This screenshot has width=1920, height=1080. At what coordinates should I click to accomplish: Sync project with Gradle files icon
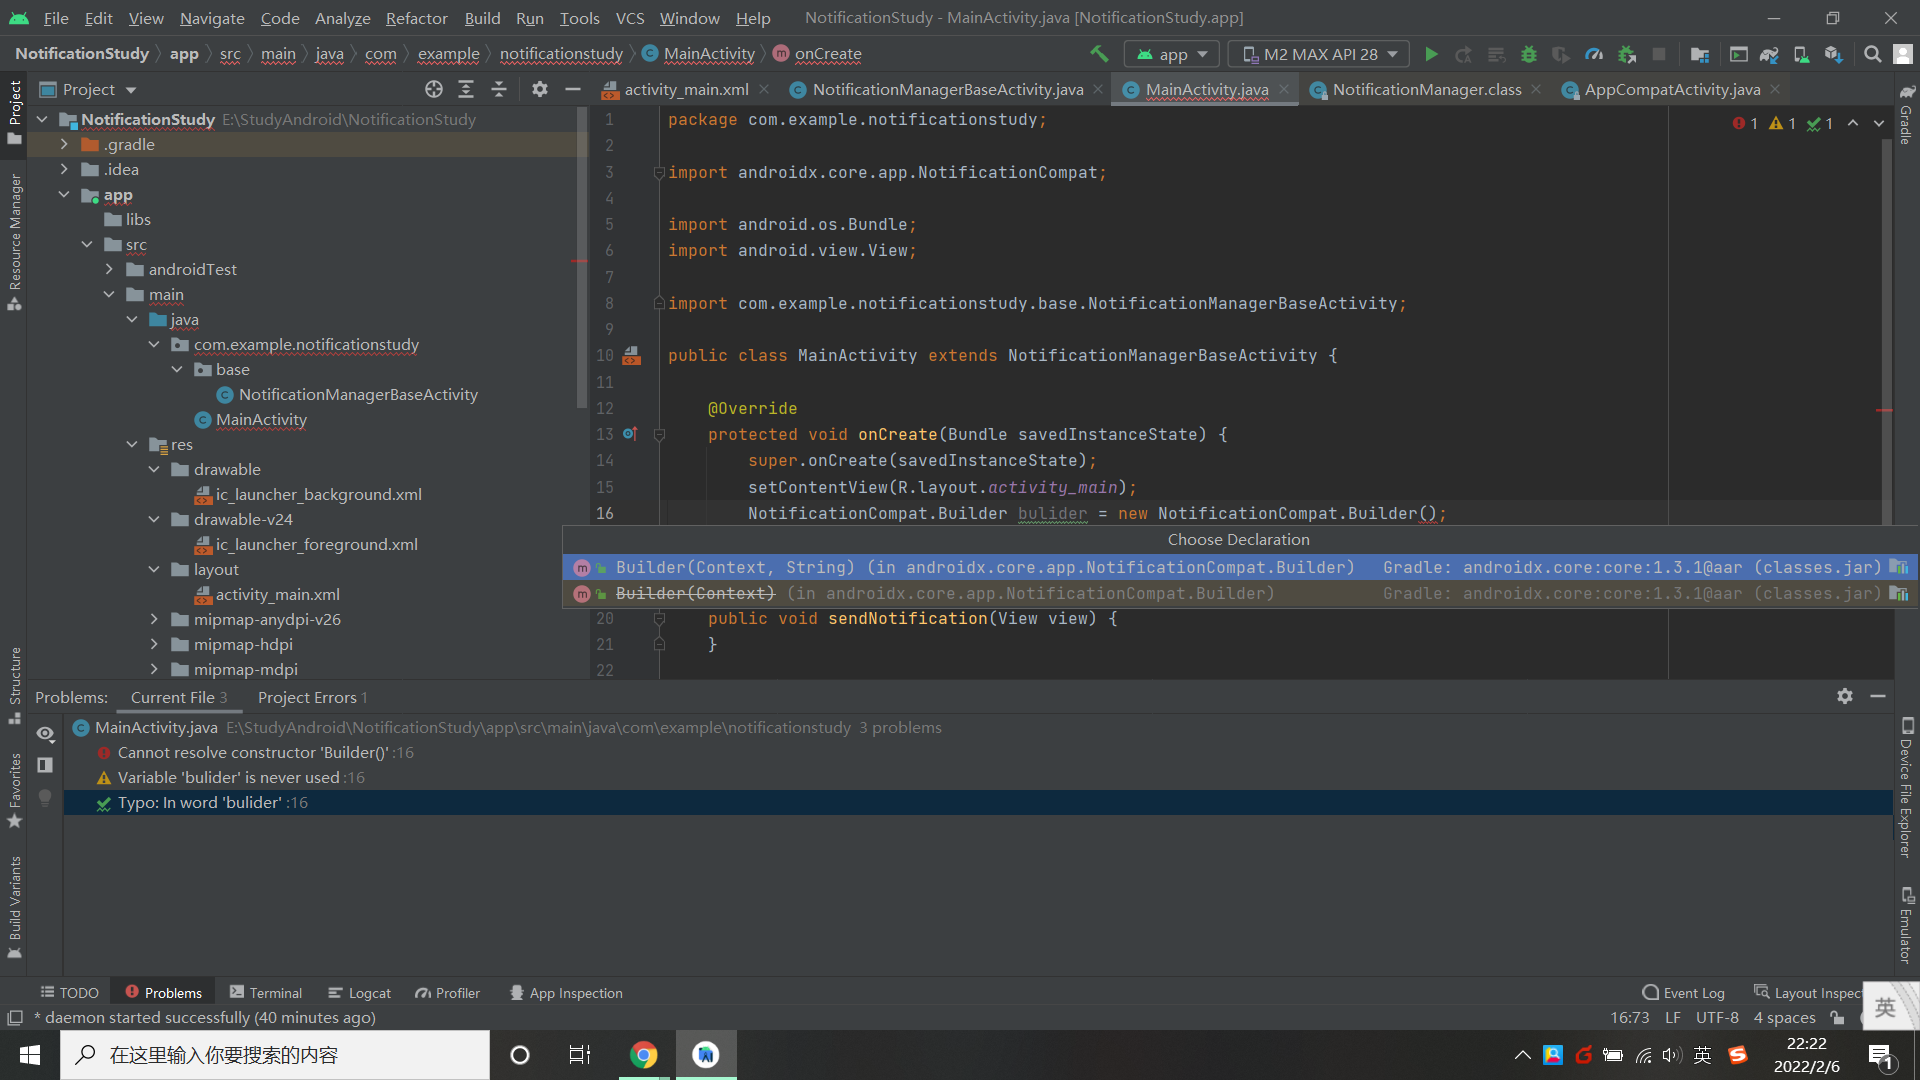pyautogui.click(x=1769, y=54)
